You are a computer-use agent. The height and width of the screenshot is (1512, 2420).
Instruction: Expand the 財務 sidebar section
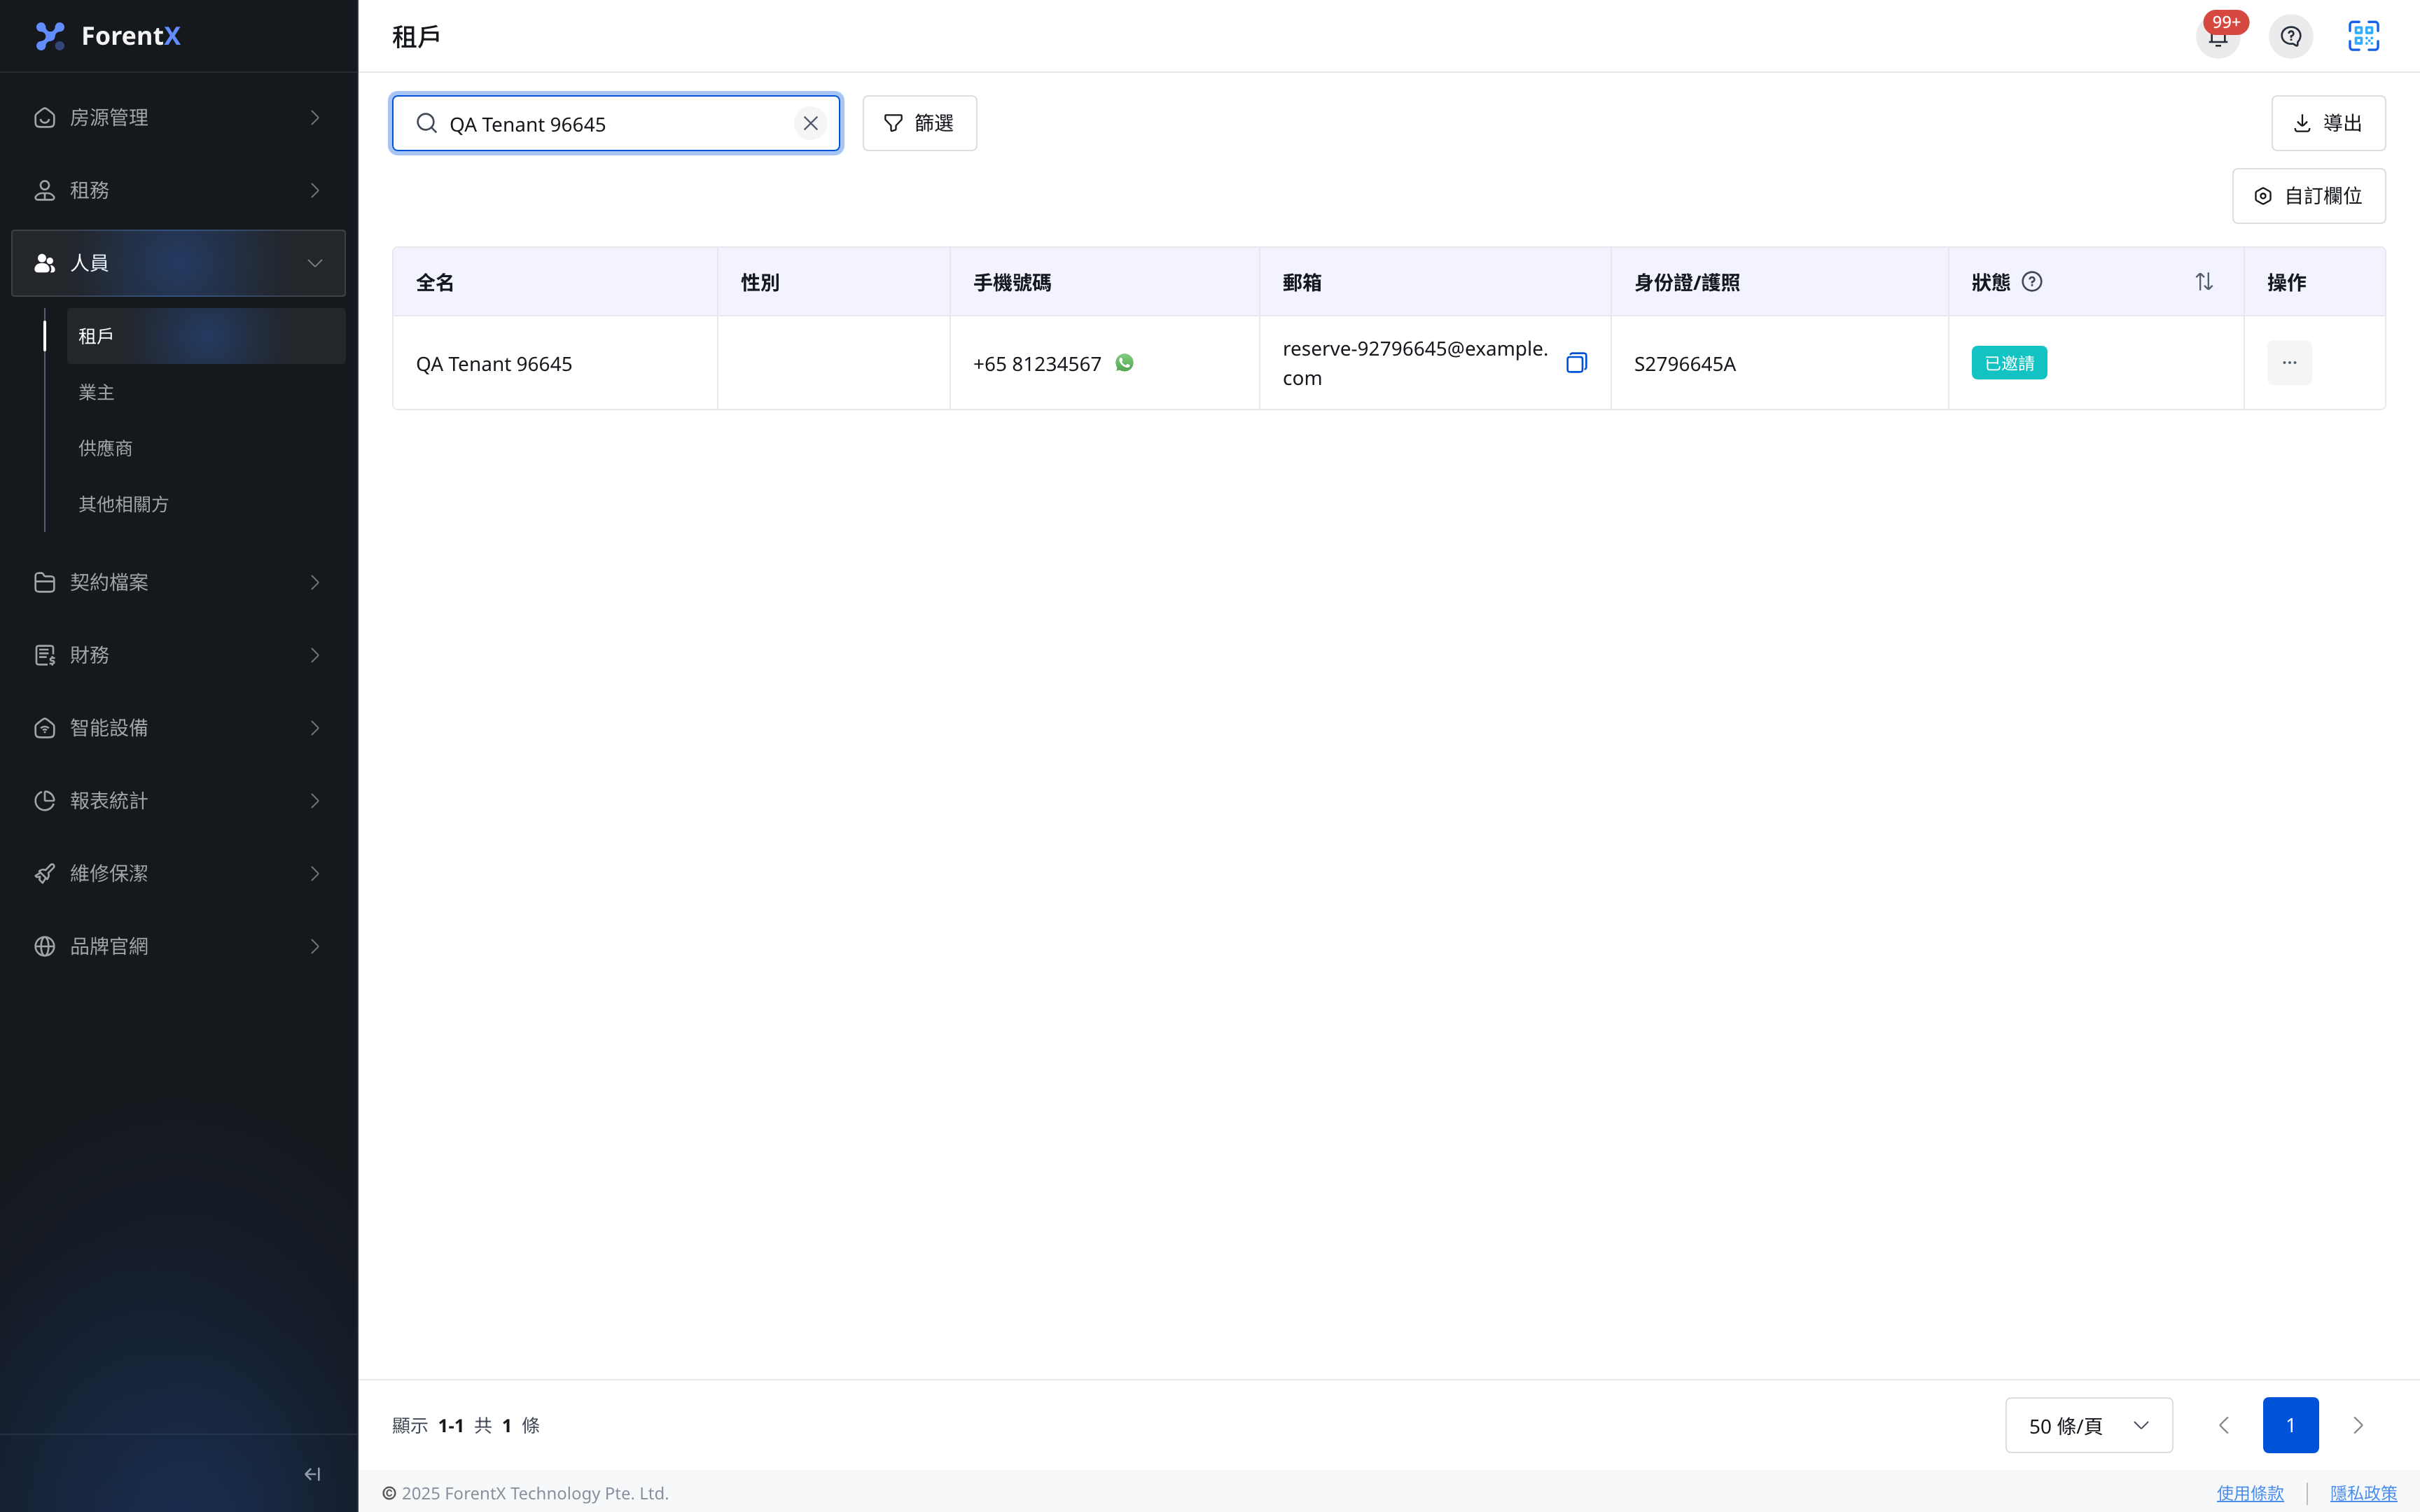(178, 655)
